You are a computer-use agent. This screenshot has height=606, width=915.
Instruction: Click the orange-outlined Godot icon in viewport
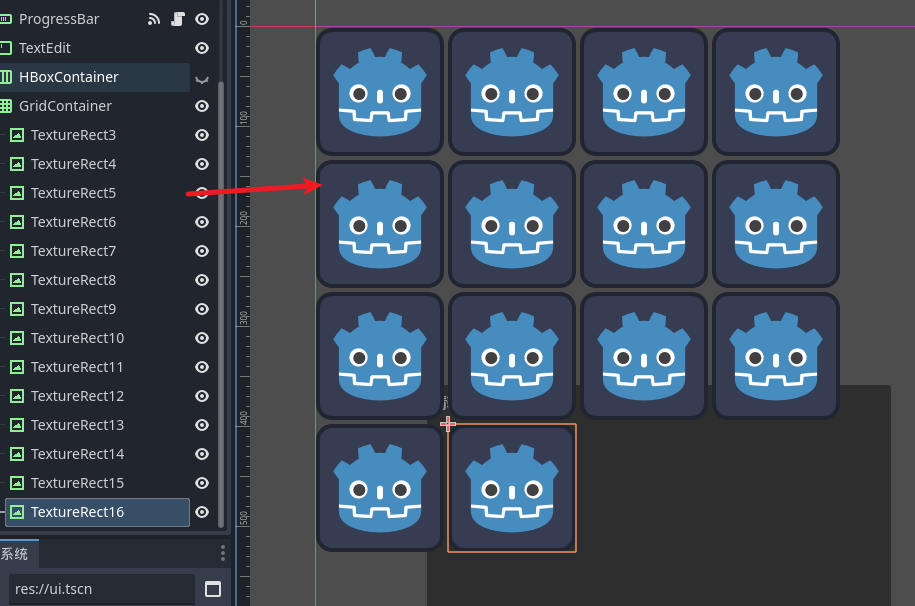512,488
